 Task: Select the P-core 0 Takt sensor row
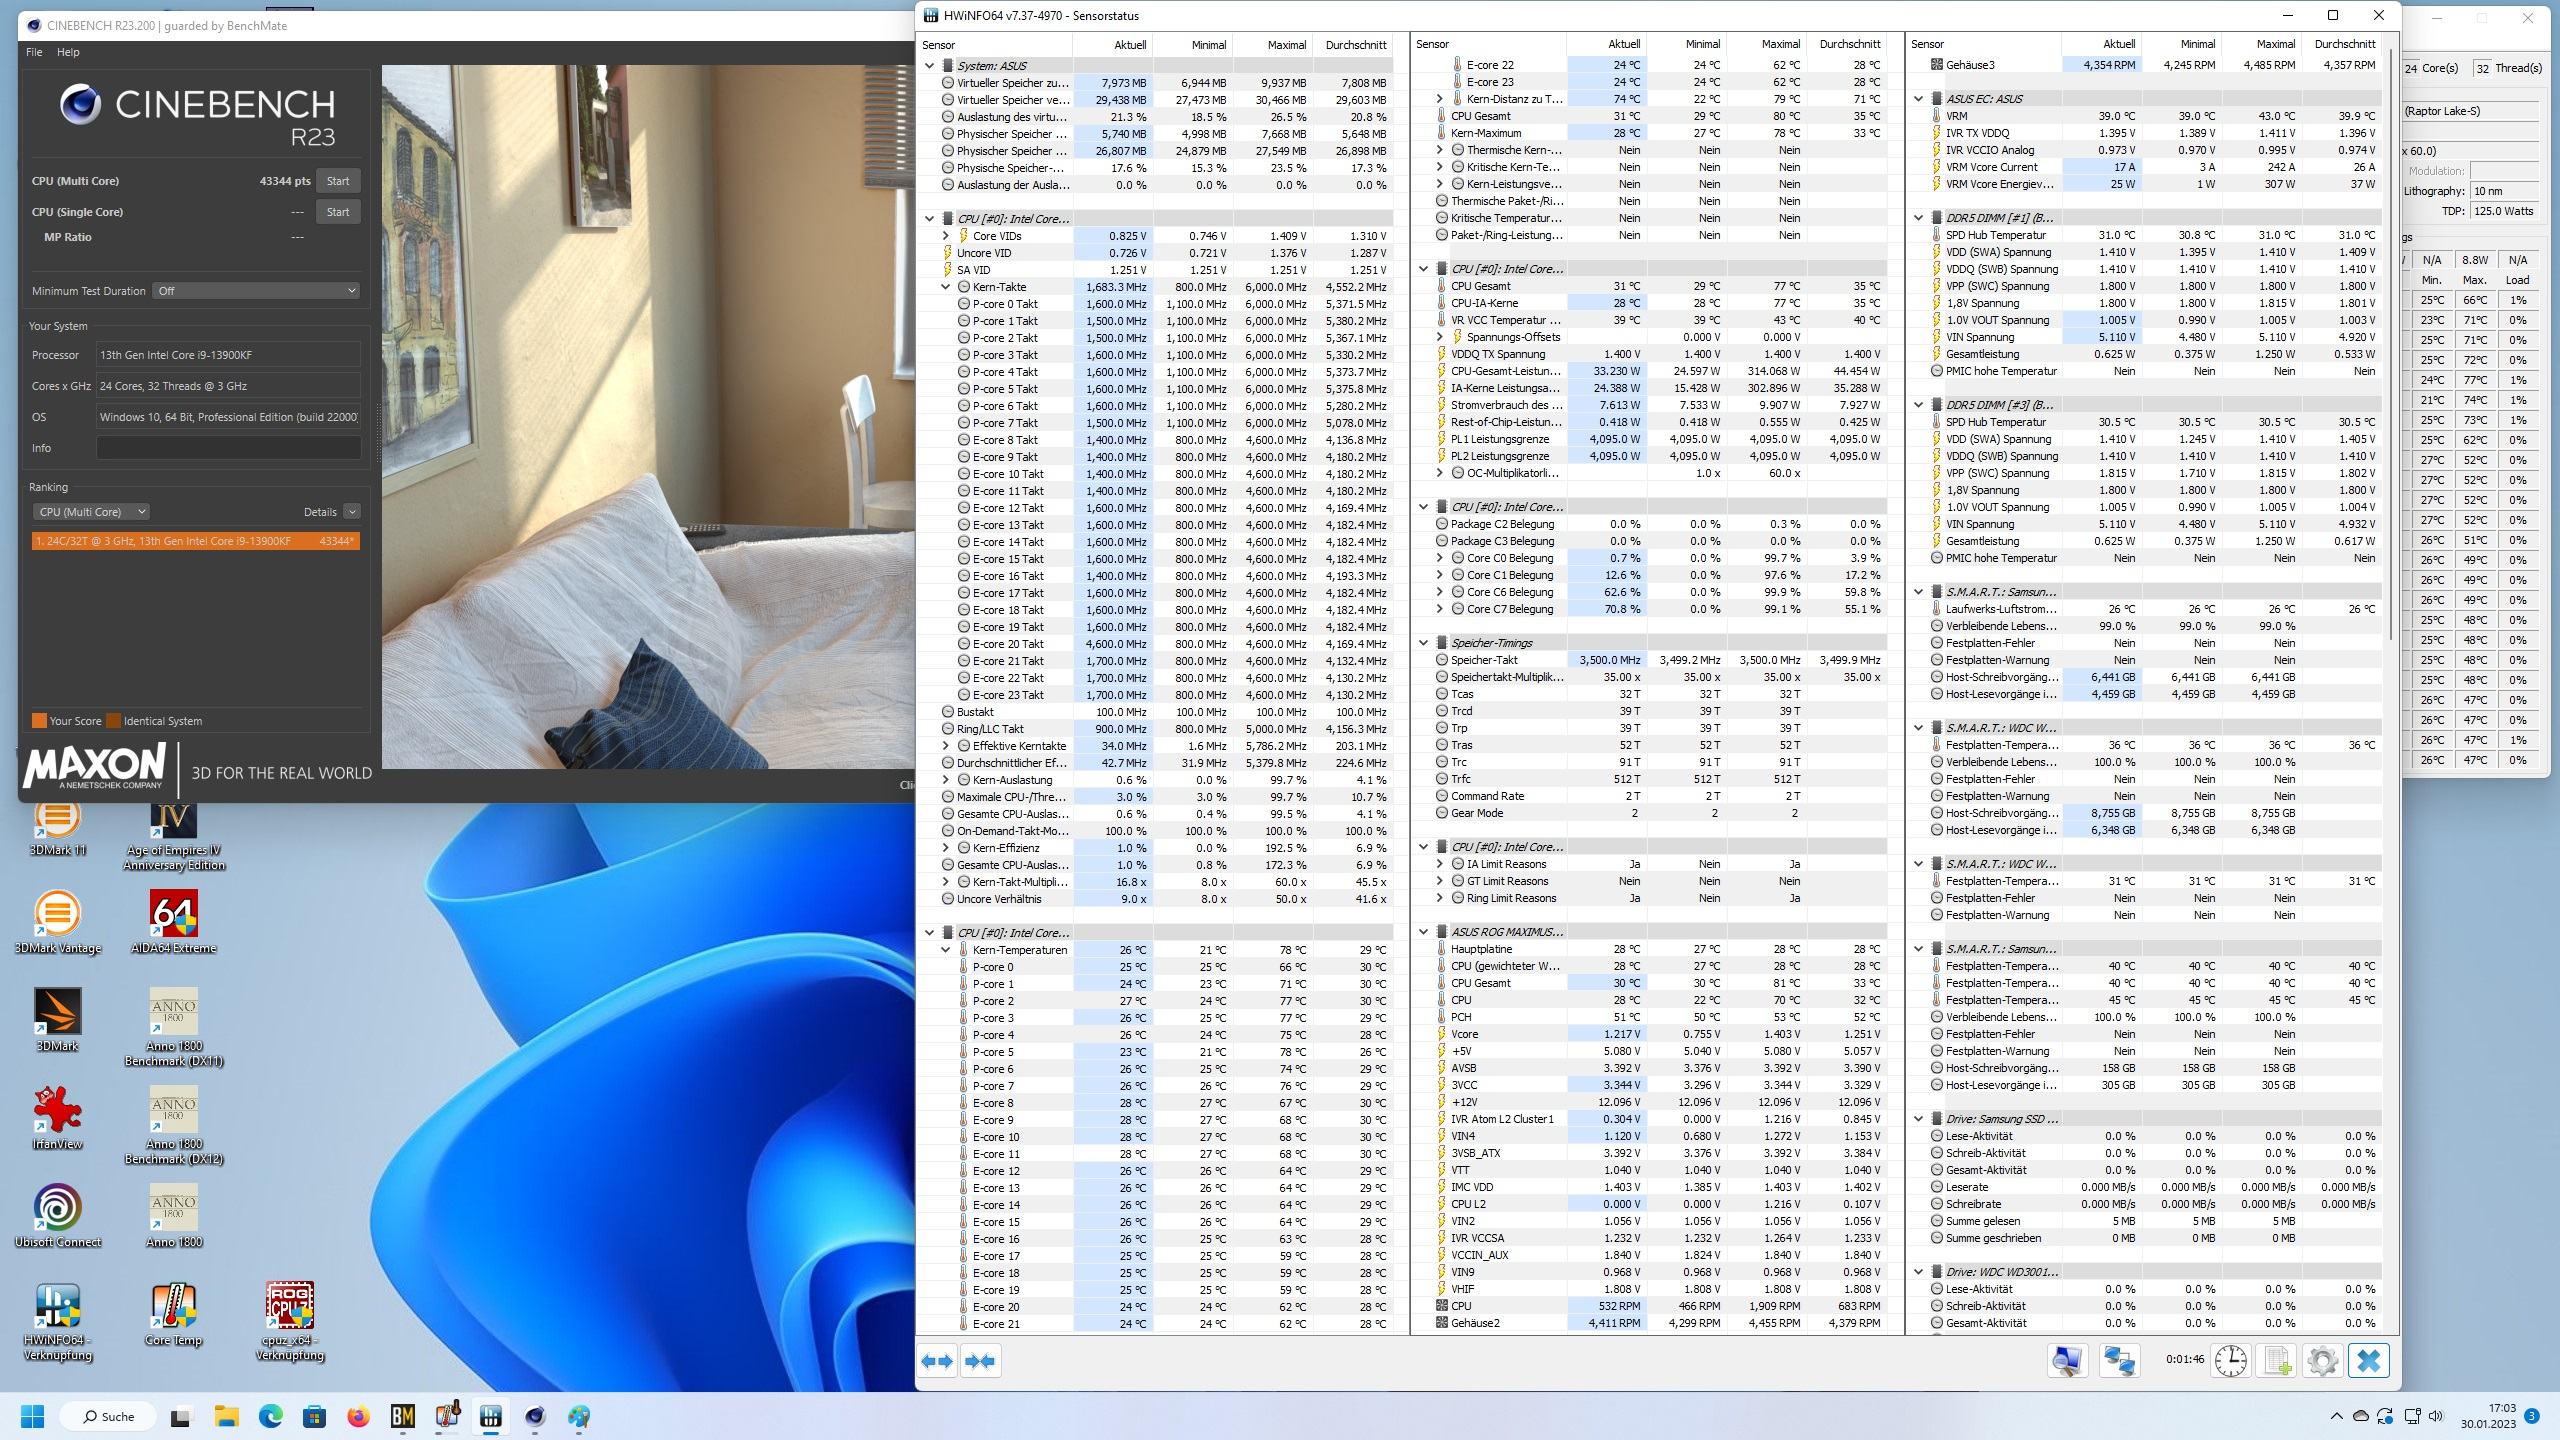tap(1156, 304)
